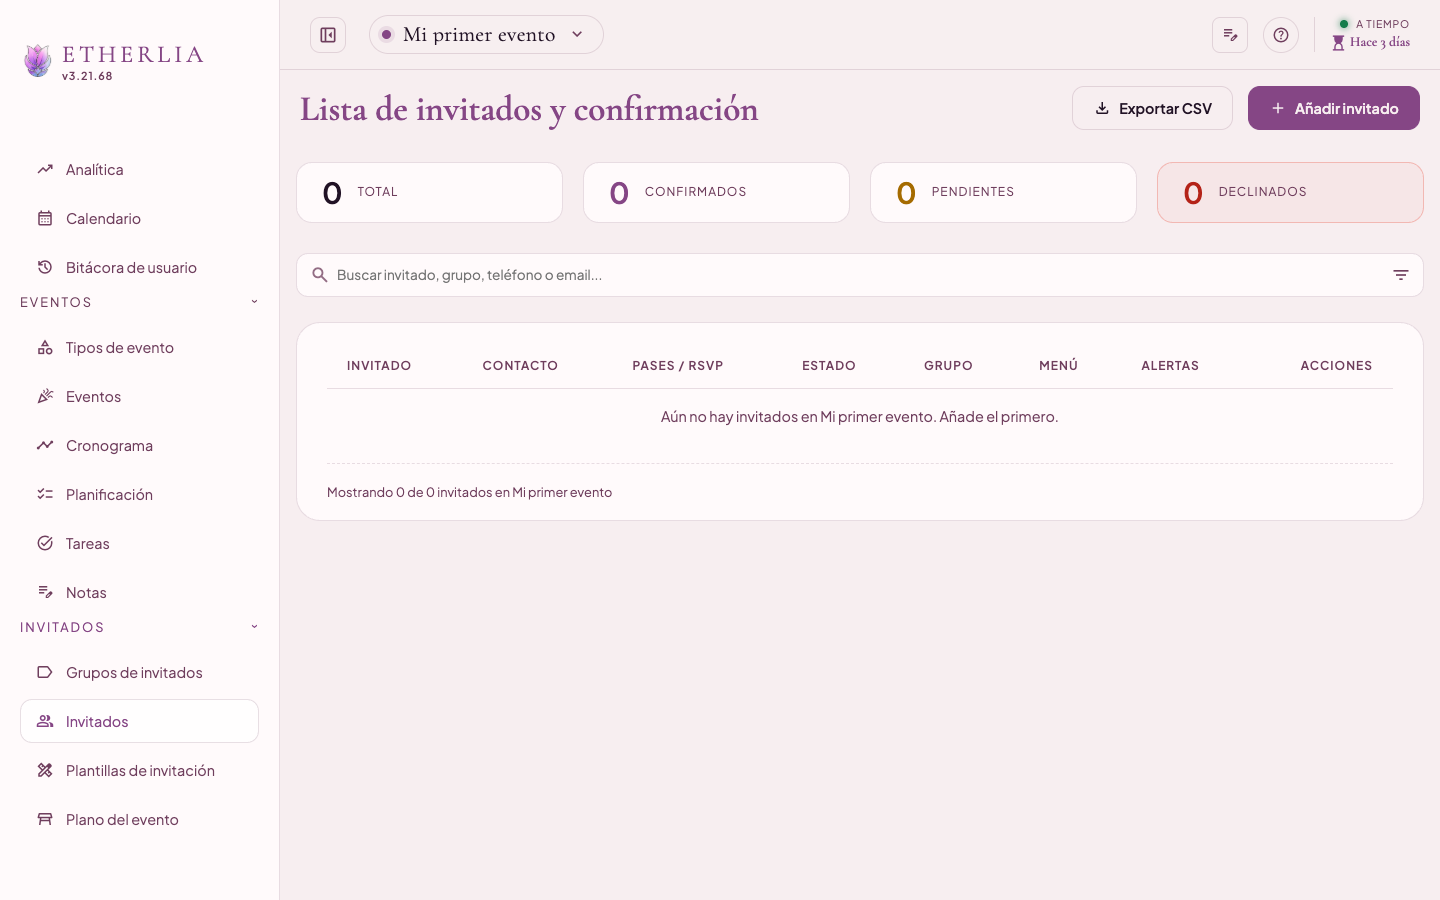Open the quick notes icon in top bar
The height and width of the screenshot is (900, 1440).
tap(1230, 35)
